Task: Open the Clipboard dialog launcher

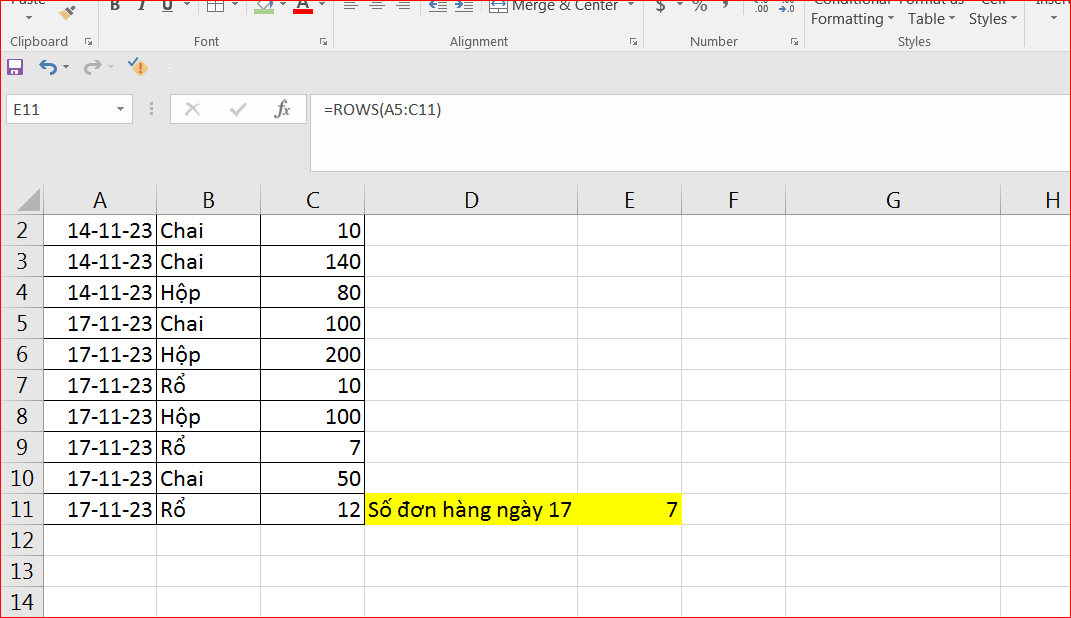Action: click(89, 42)
